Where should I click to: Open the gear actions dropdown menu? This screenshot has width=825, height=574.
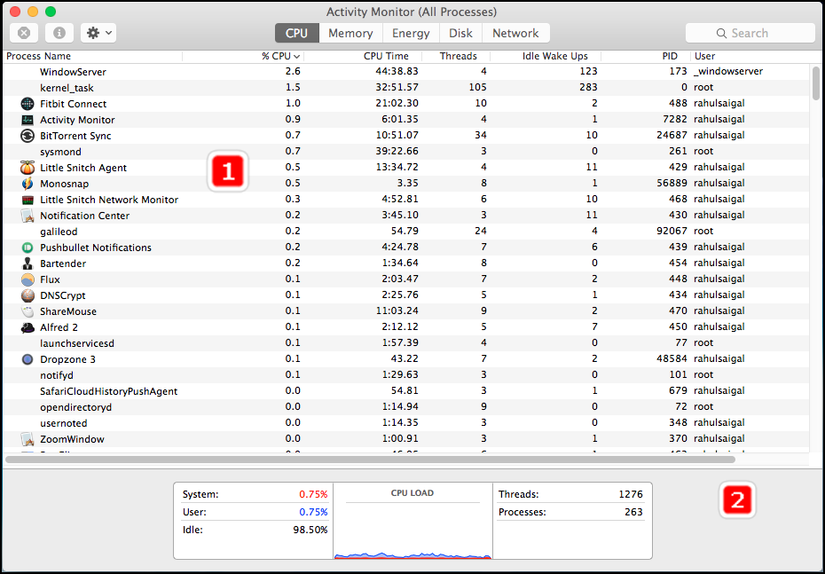[98, 33]
